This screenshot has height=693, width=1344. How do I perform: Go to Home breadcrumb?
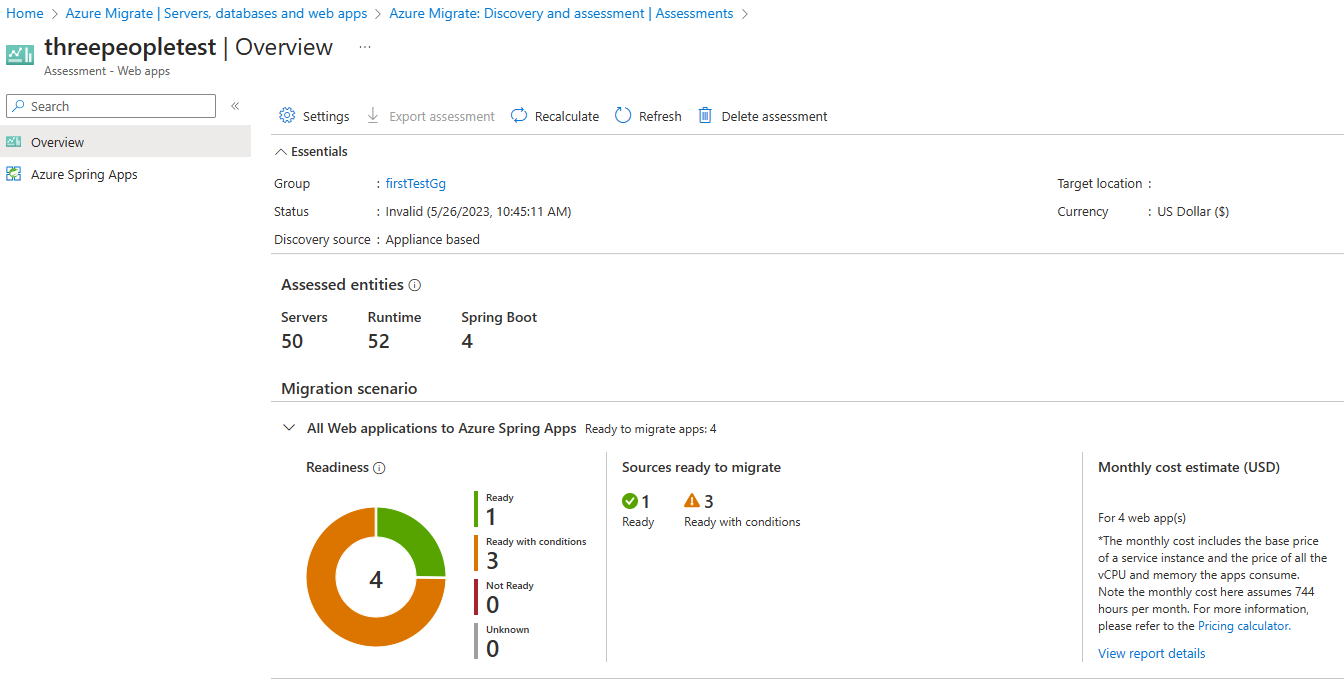tap(25, 13)
